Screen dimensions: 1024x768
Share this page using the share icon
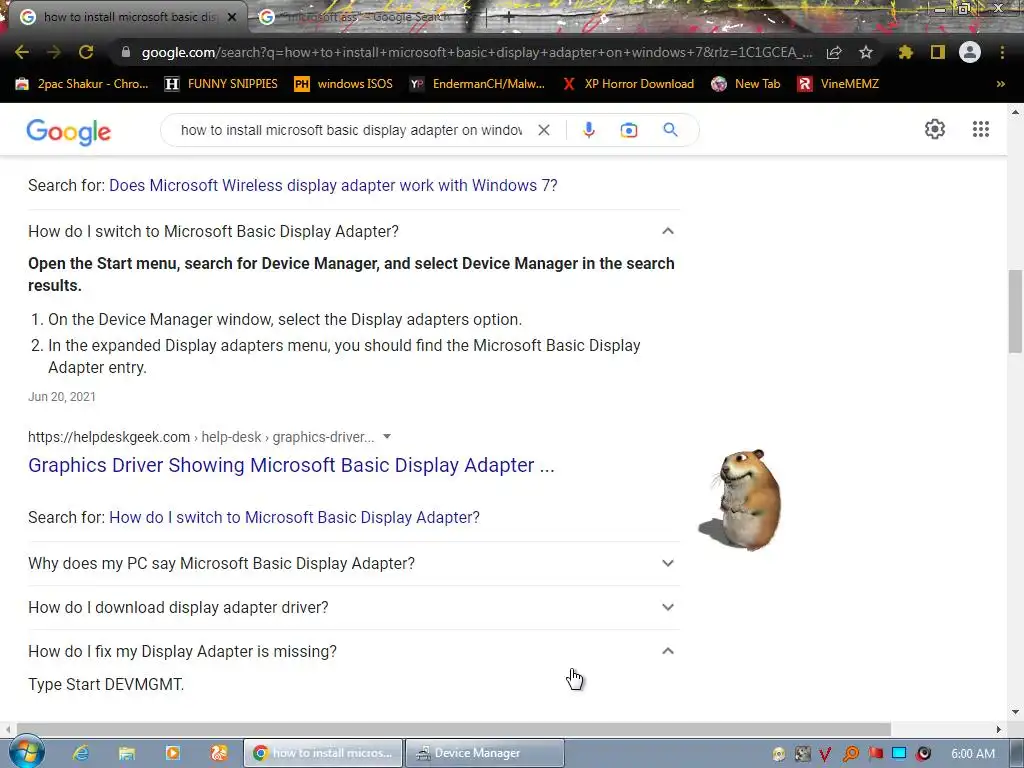(x=834, y=52)
